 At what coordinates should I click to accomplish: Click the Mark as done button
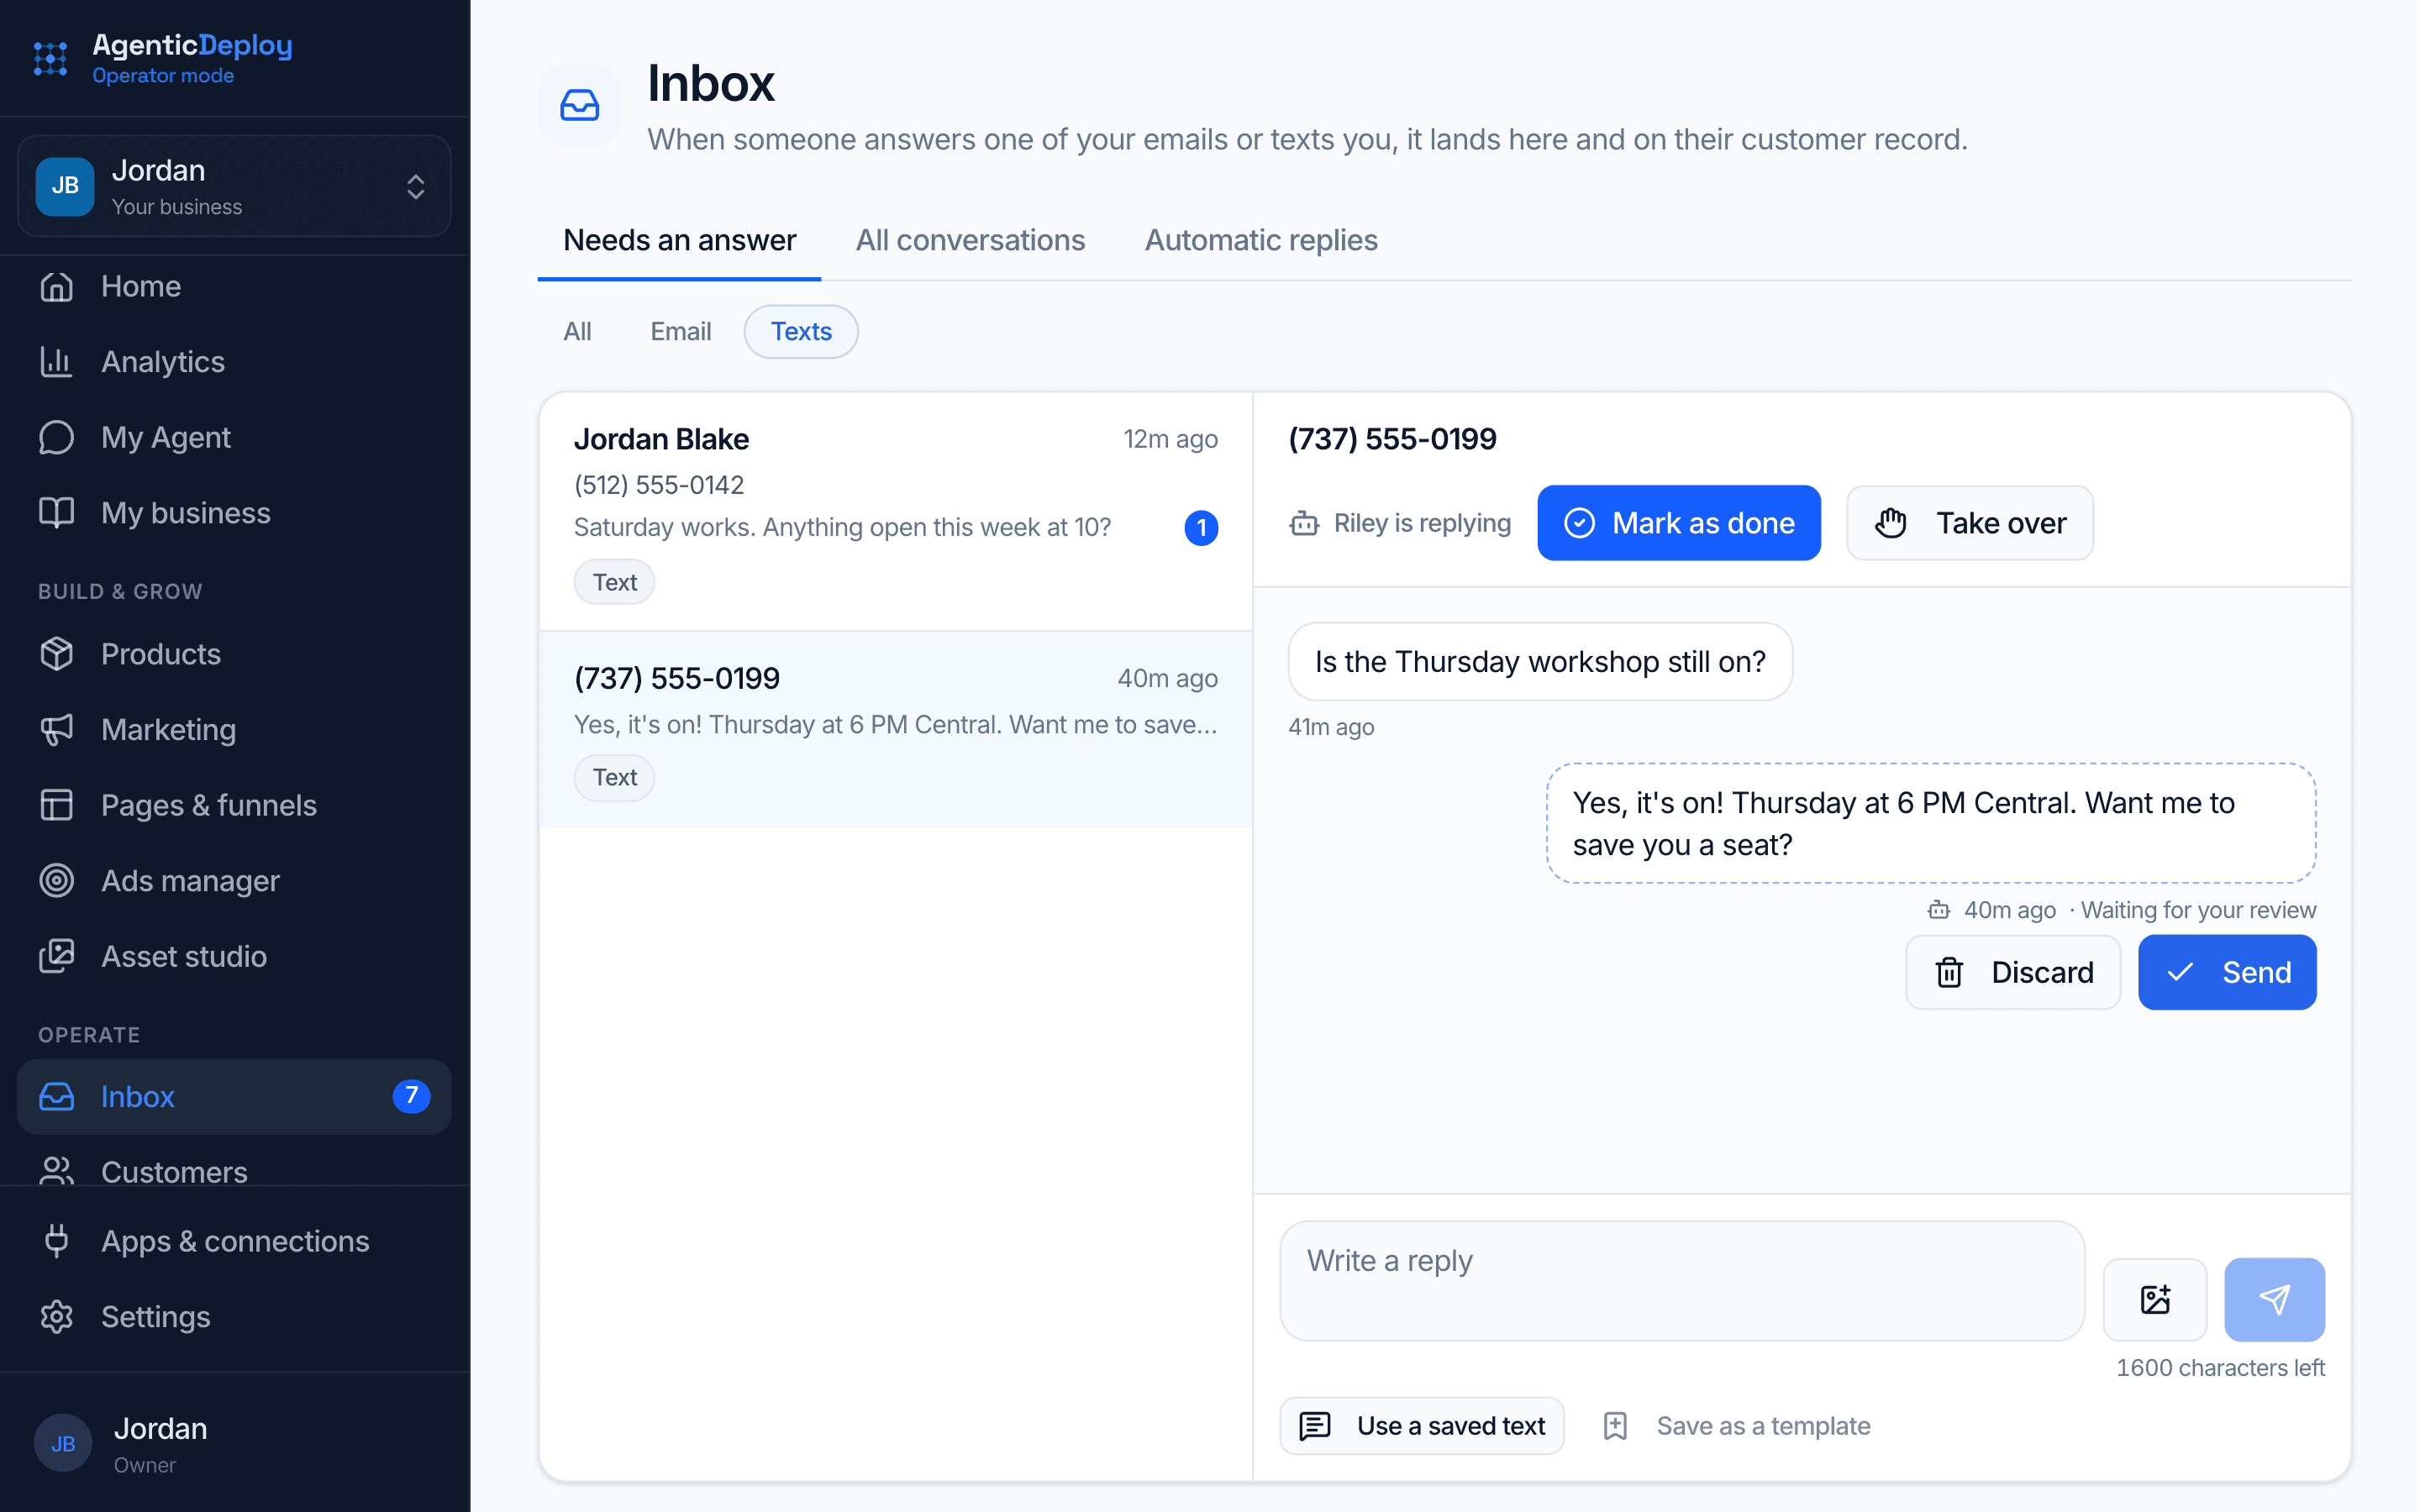(x=1679, y=523)
